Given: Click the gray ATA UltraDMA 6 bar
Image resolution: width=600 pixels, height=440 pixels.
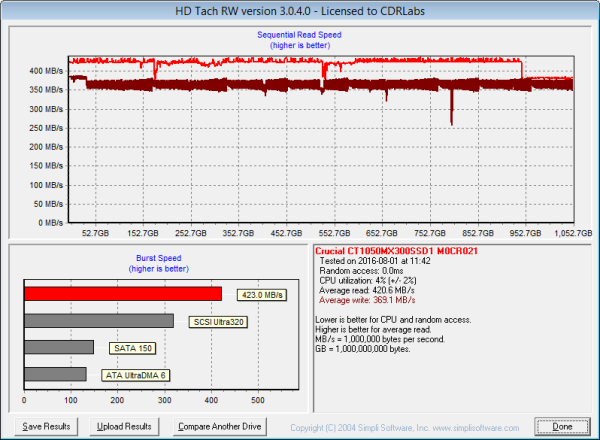Looking at the screenshot, I should 55,374.
